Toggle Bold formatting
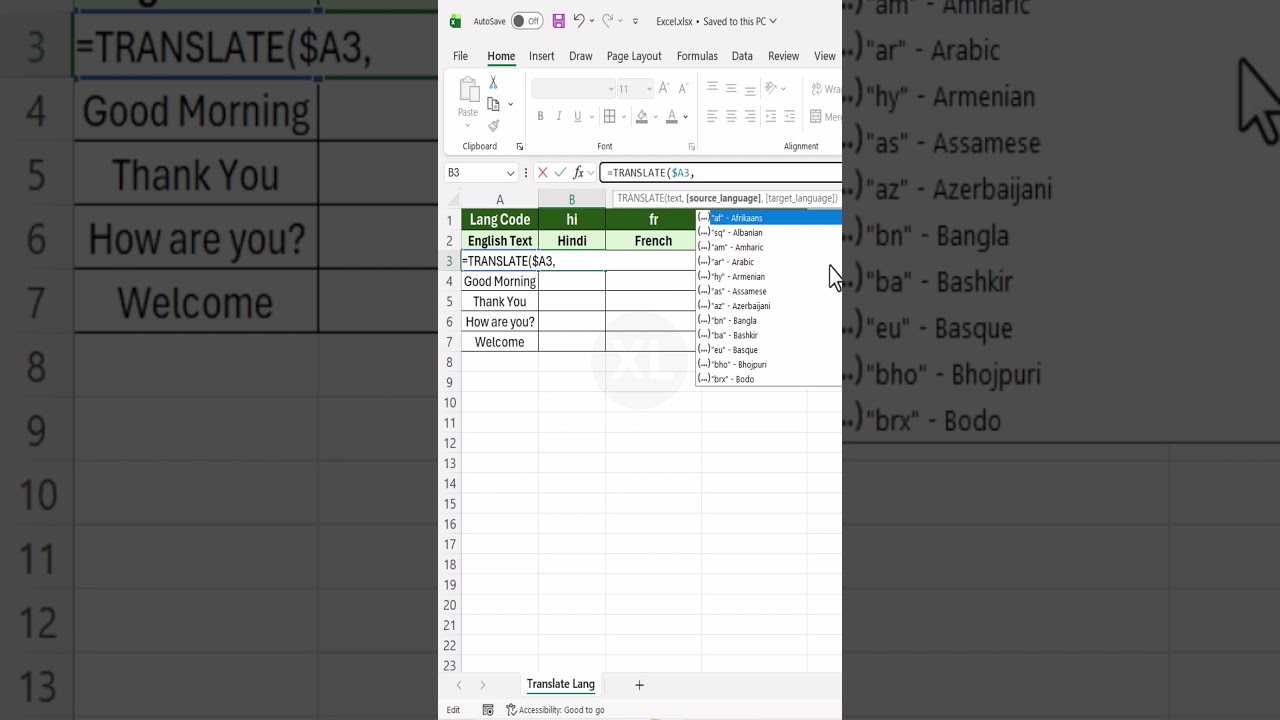 pos(540,117)
